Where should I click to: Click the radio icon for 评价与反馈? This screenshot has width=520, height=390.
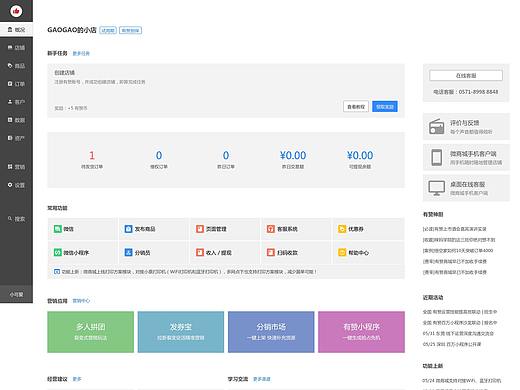click(x=437, y=127)
